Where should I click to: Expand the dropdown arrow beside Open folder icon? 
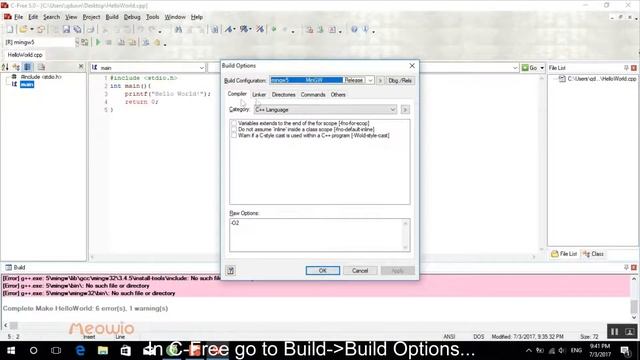click(32, 29)
